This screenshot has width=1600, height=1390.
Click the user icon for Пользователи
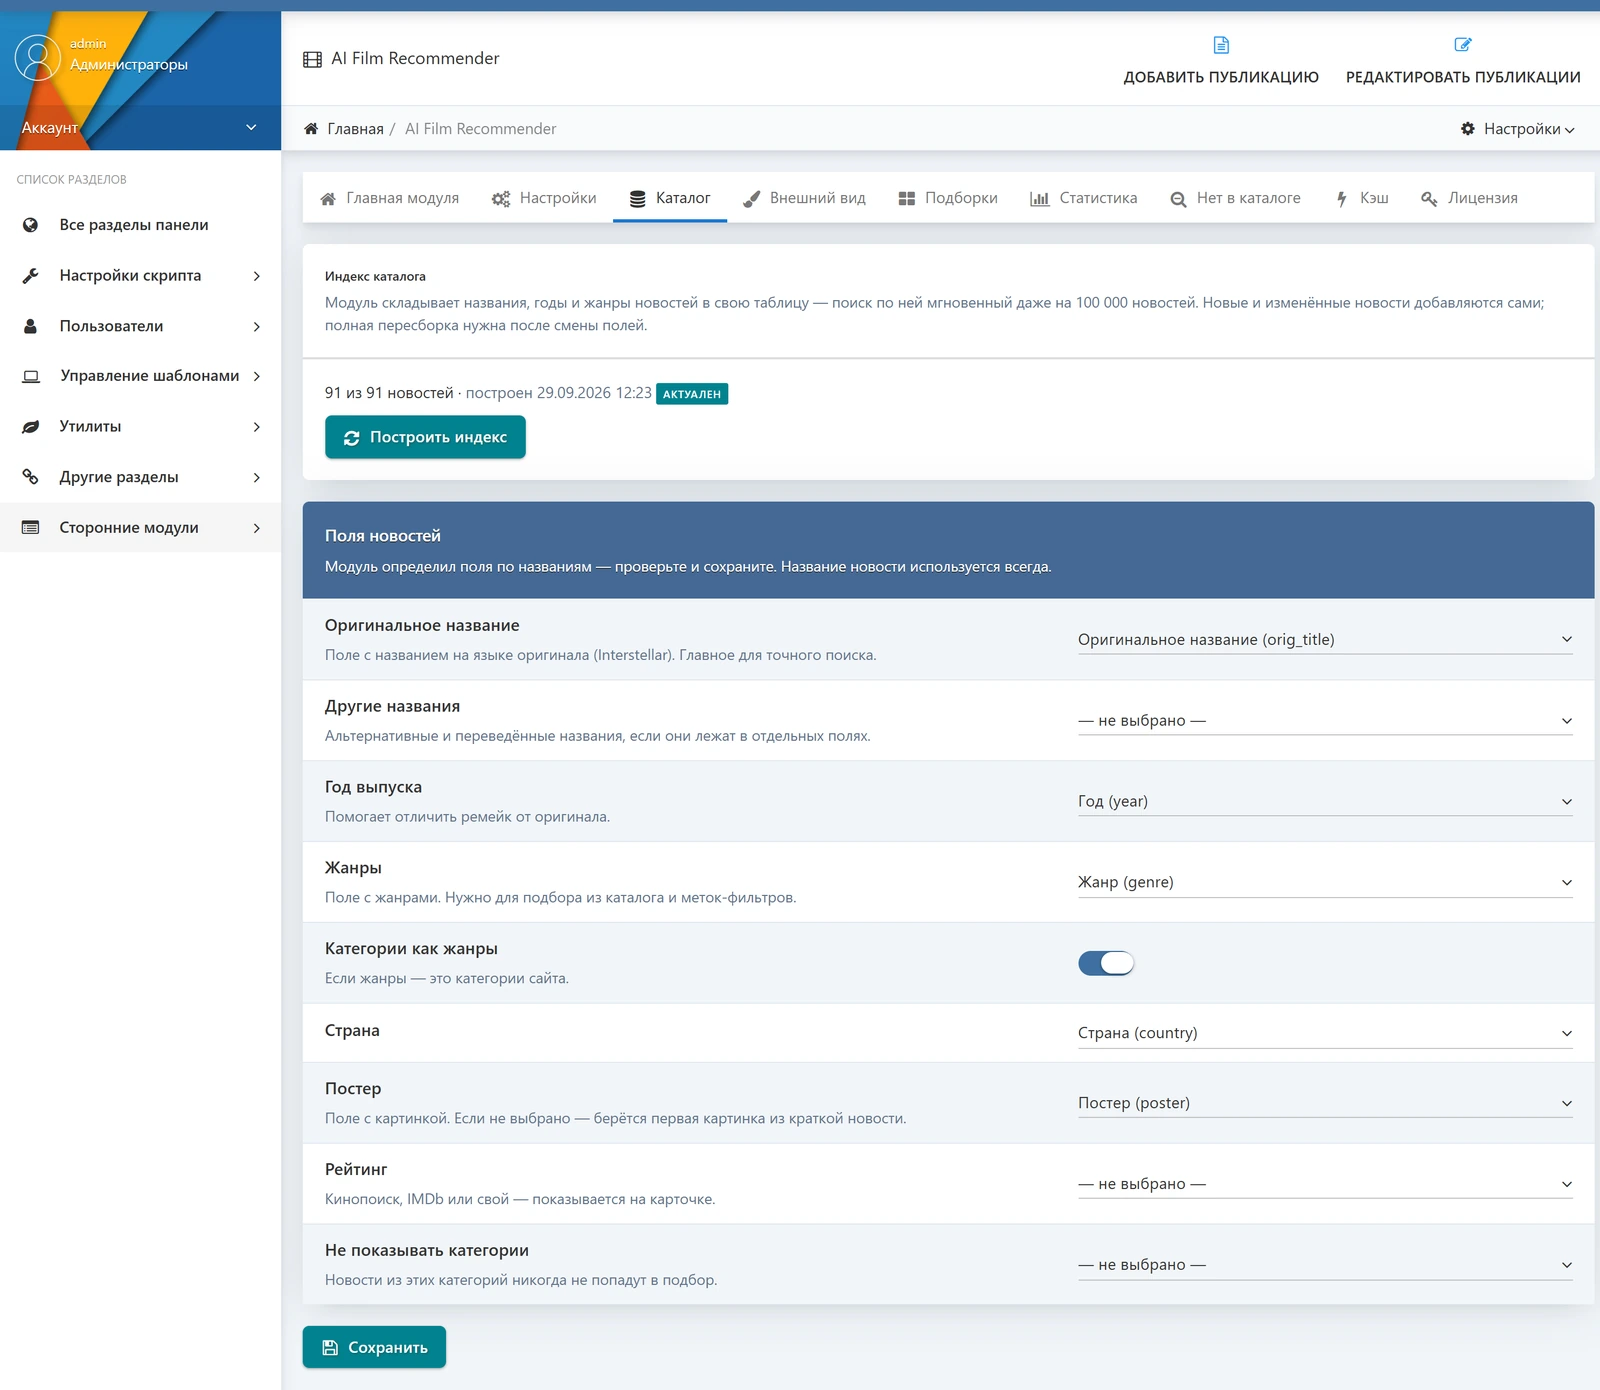(x=31, y=326)
